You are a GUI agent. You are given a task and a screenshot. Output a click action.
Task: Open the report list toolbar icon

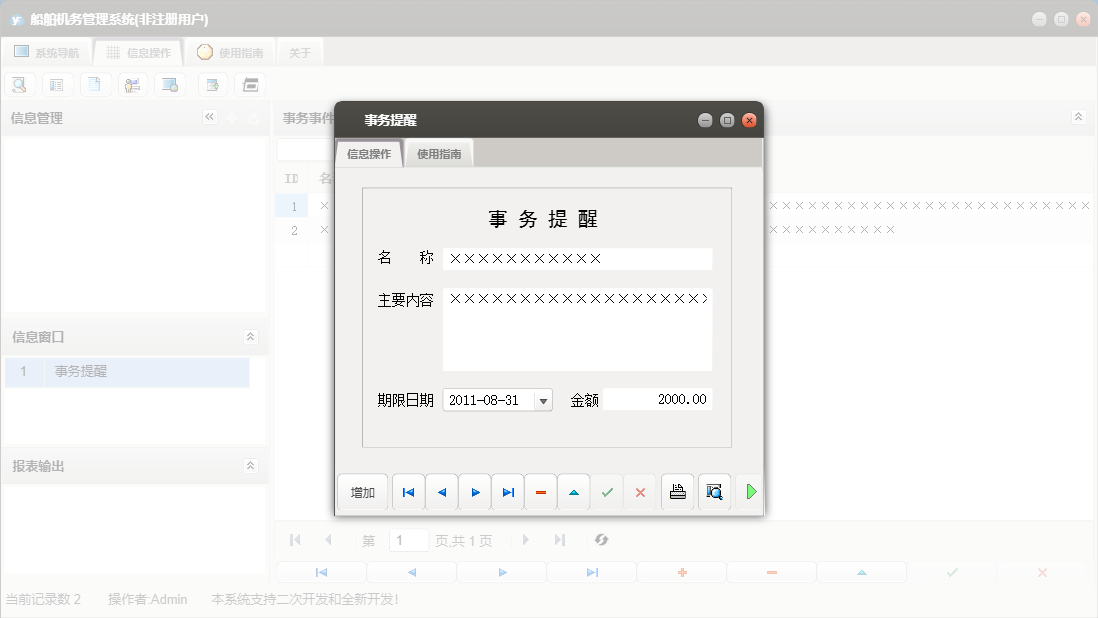57,84
